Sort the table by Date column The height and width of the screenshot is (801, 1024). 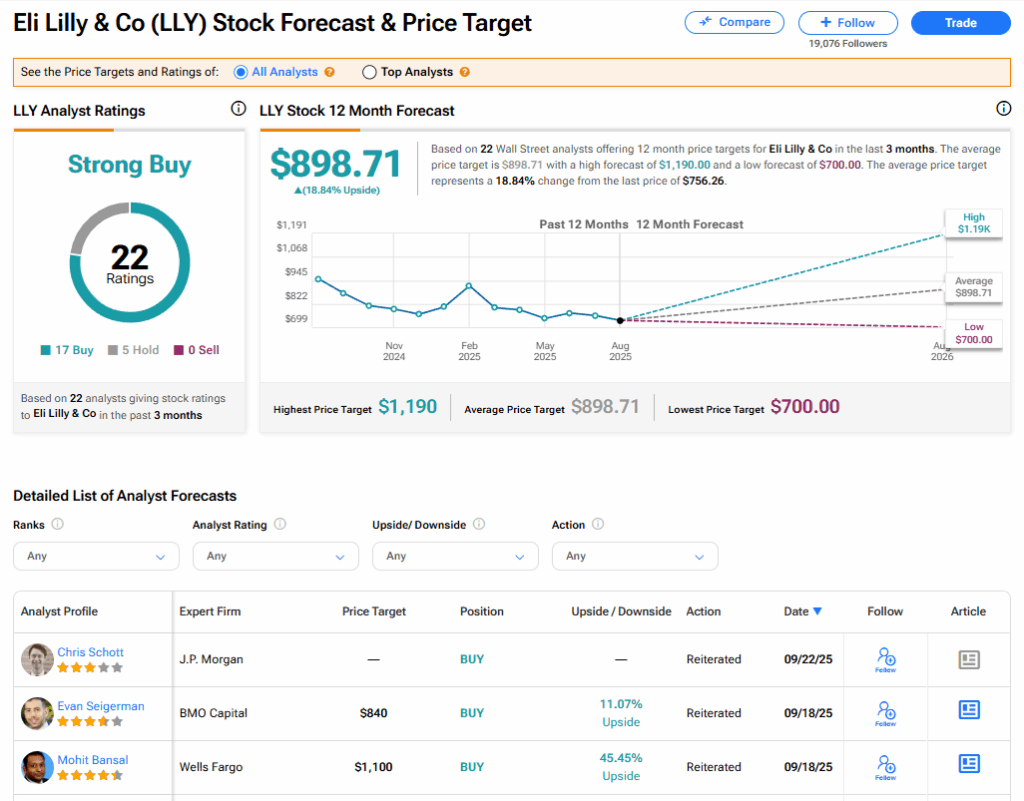(x=803, y=611)
